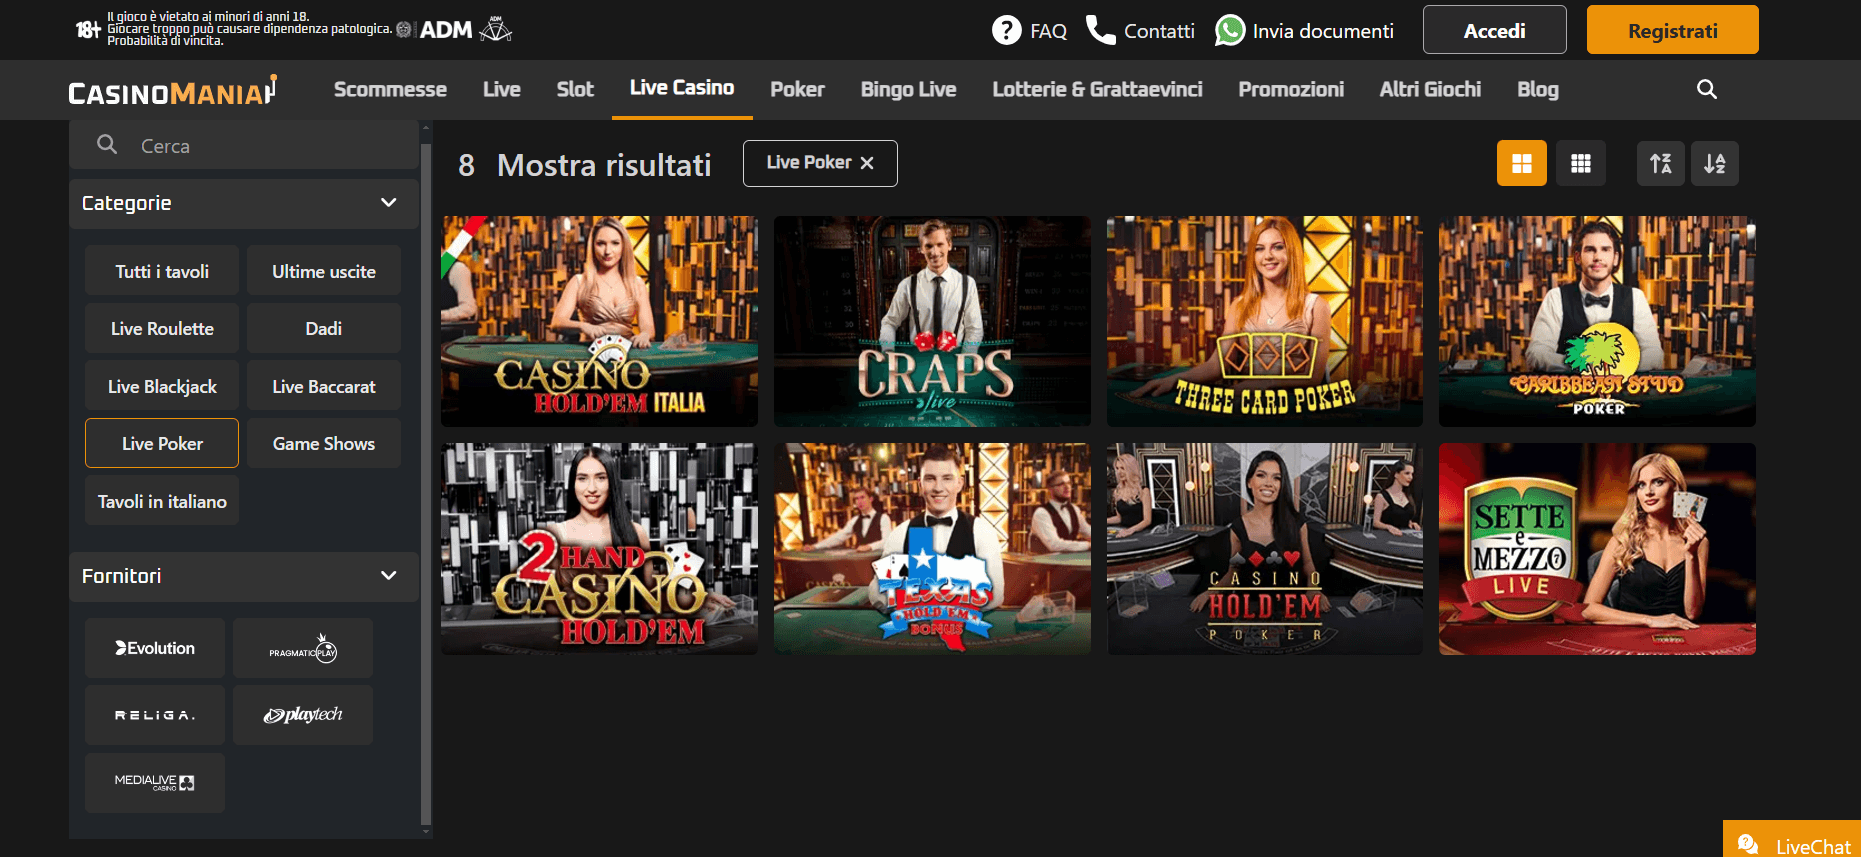Filter by Medialive Casino provider
The image size is (1861, 857).
coord(155,782)
